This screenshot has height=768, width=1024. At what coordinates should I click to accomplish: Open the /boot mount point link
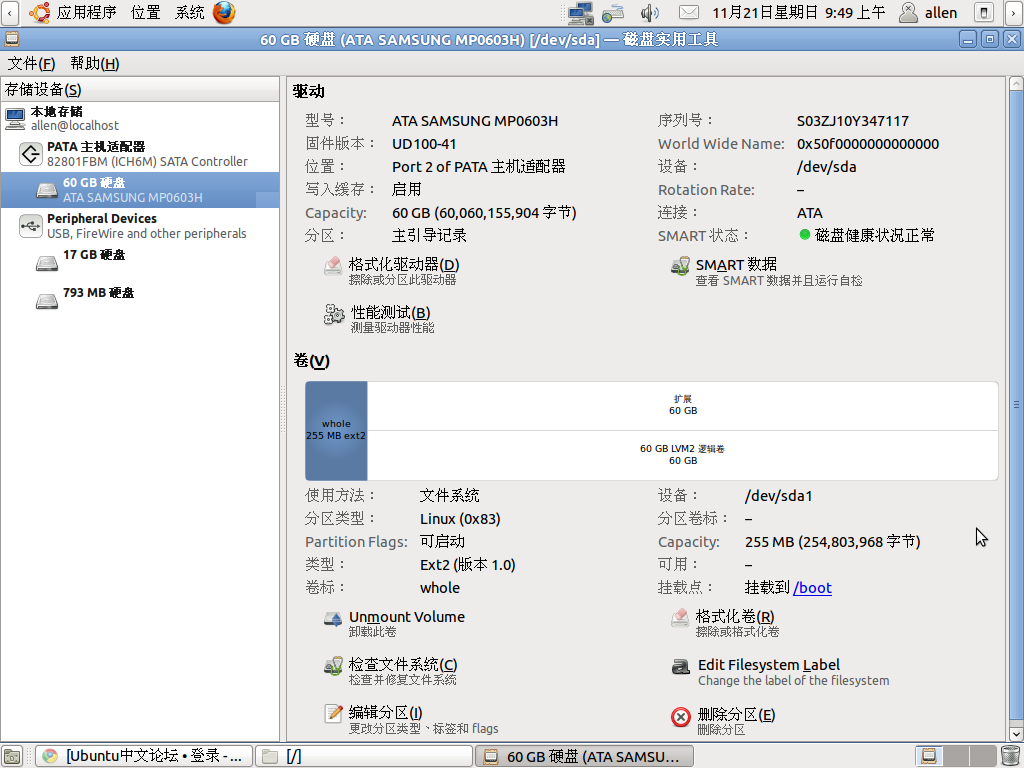click(x=812, y=588)
